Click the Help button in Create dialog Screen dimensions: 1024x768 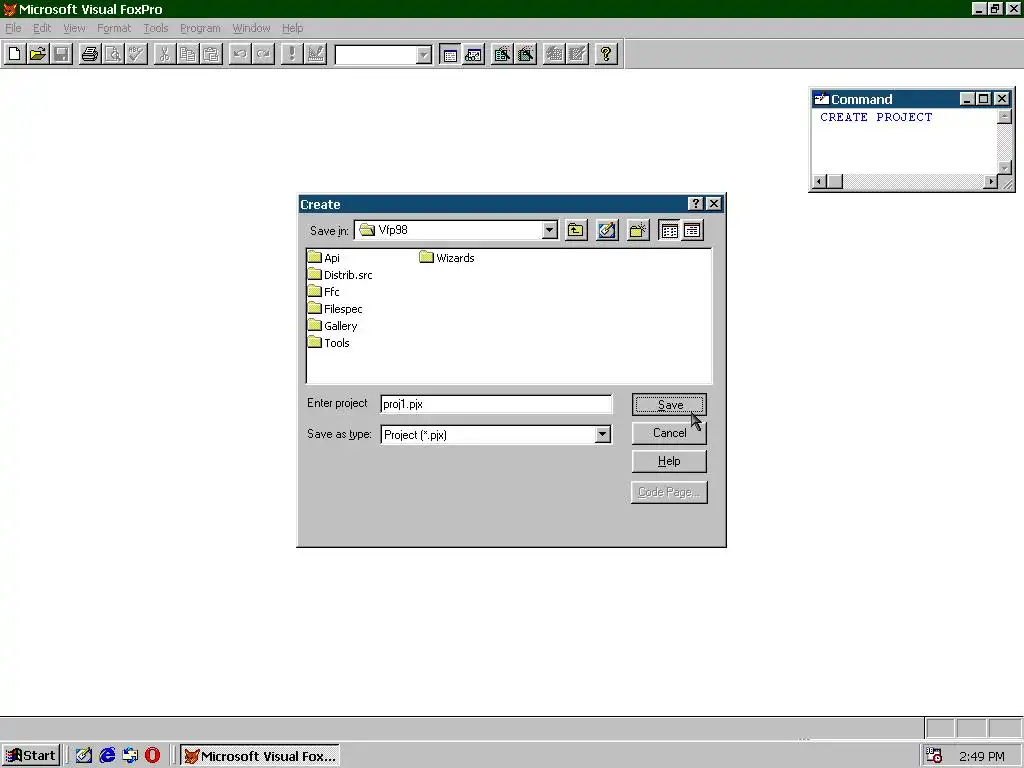point(669,461)
